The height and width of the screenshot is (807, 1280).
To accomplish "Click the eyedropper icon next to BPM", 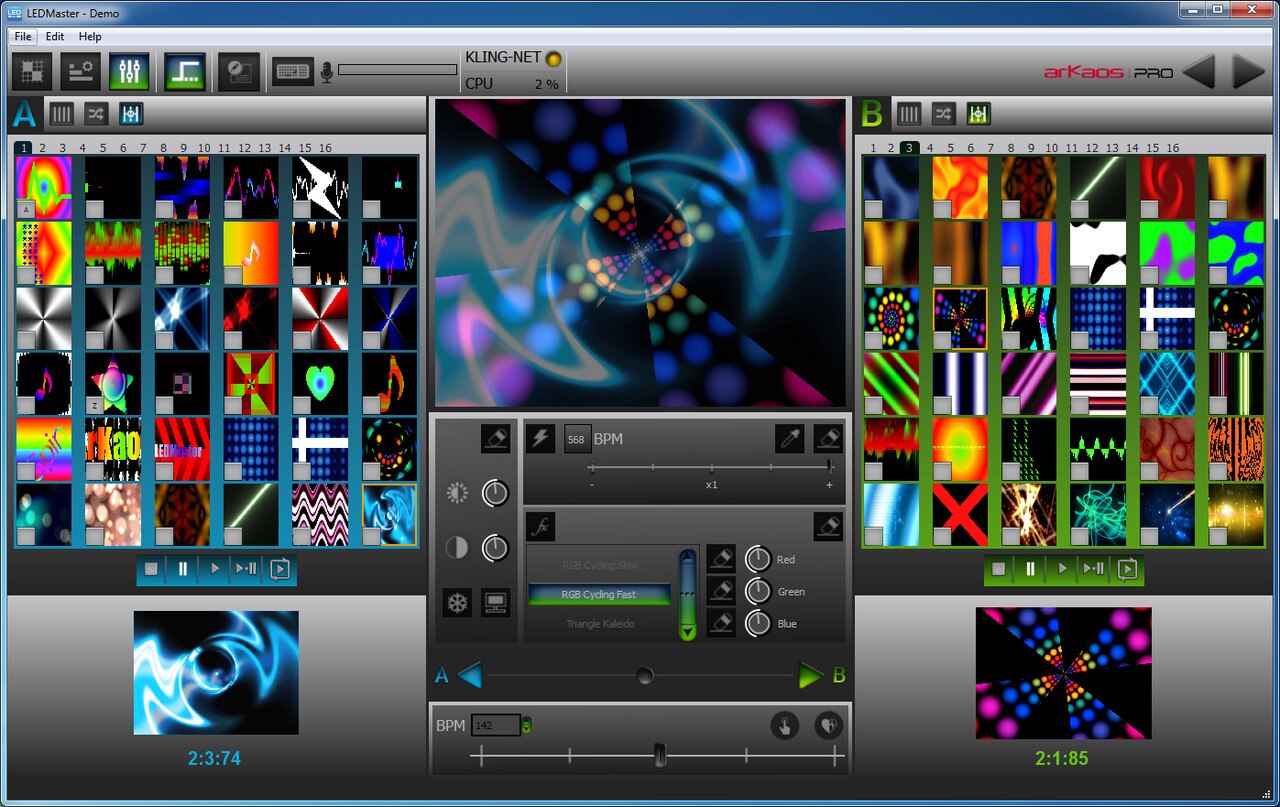I will point(790,439).
